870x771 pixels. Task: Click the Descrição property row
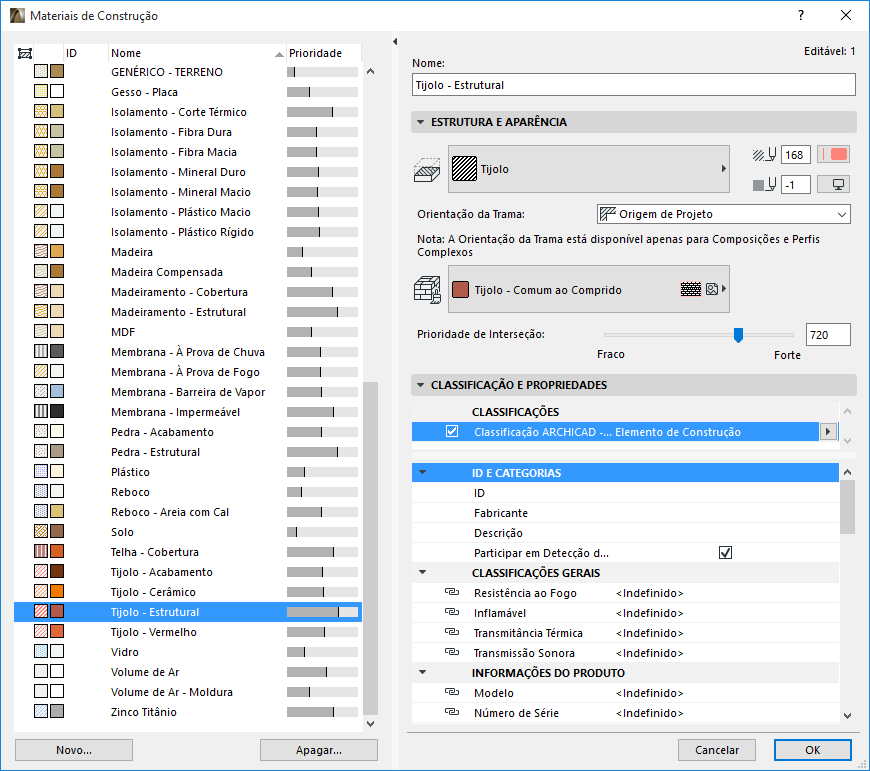click(625, 532)
